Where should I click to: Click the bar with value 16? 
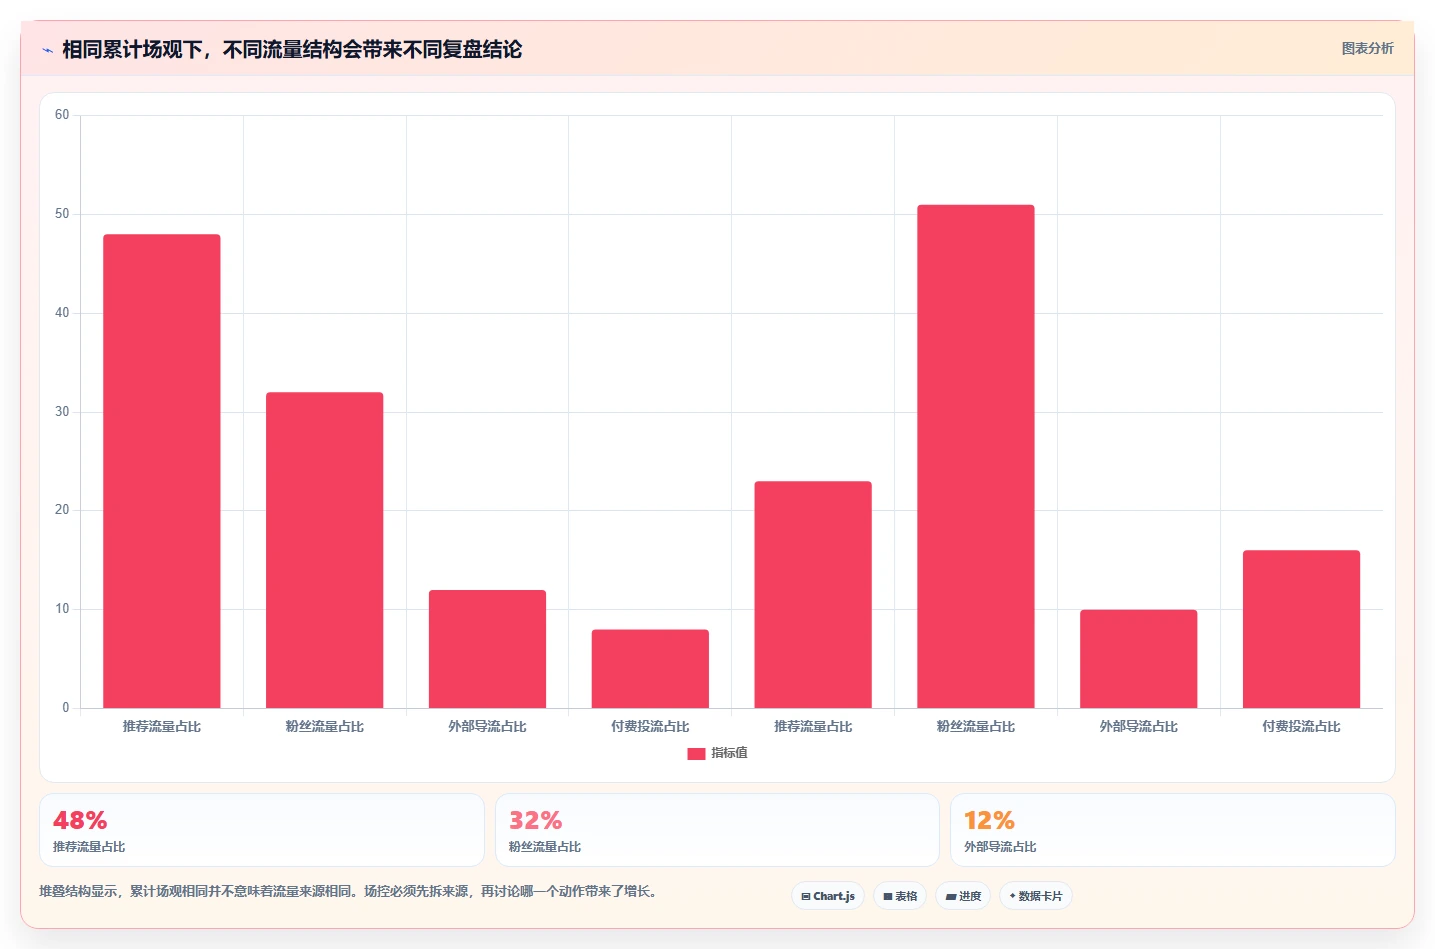point(1301,629)
